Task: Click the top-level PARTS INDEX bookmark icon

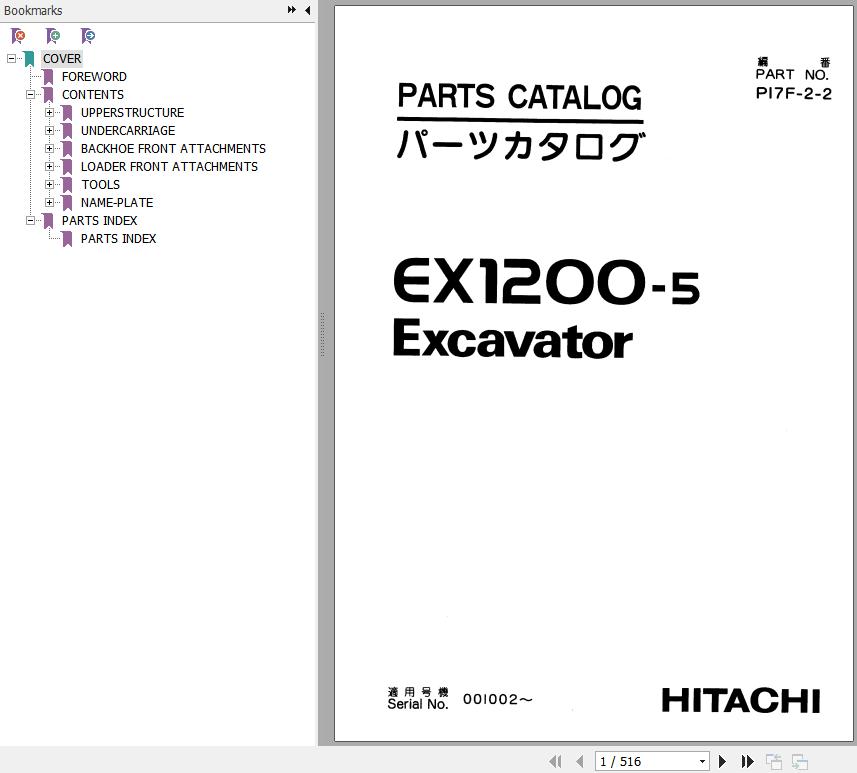Action: coord(48,221)
